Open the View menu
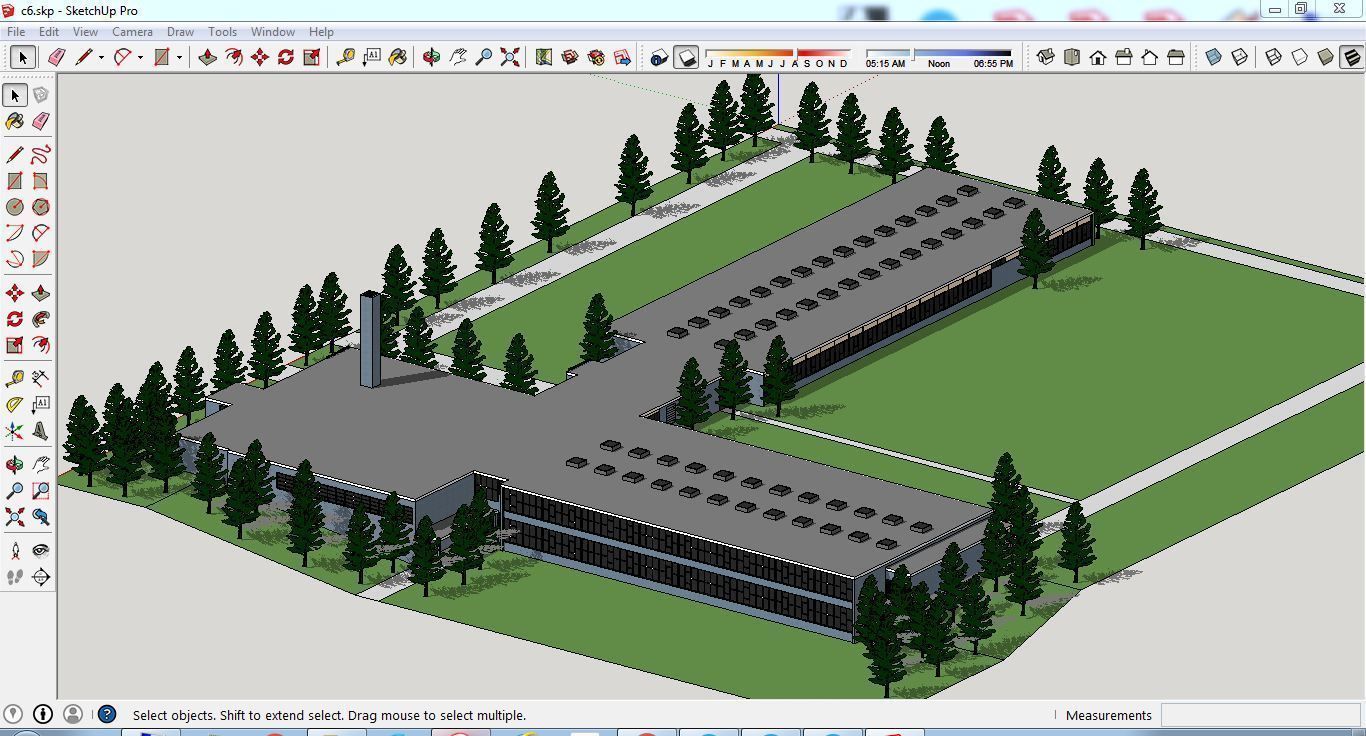This screenshot has height=736, width=1366. tap(85, 32)
